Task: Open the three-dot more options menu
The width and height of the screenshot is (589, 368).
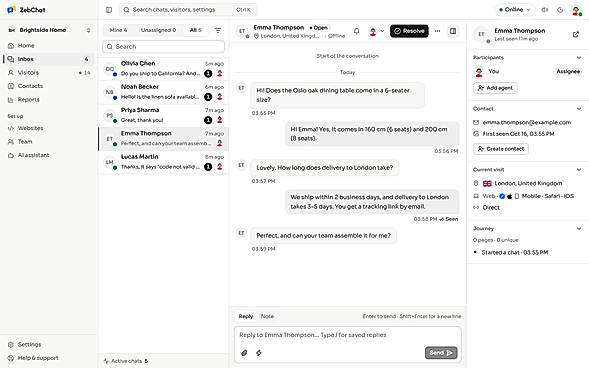Action: coord(437,31)
